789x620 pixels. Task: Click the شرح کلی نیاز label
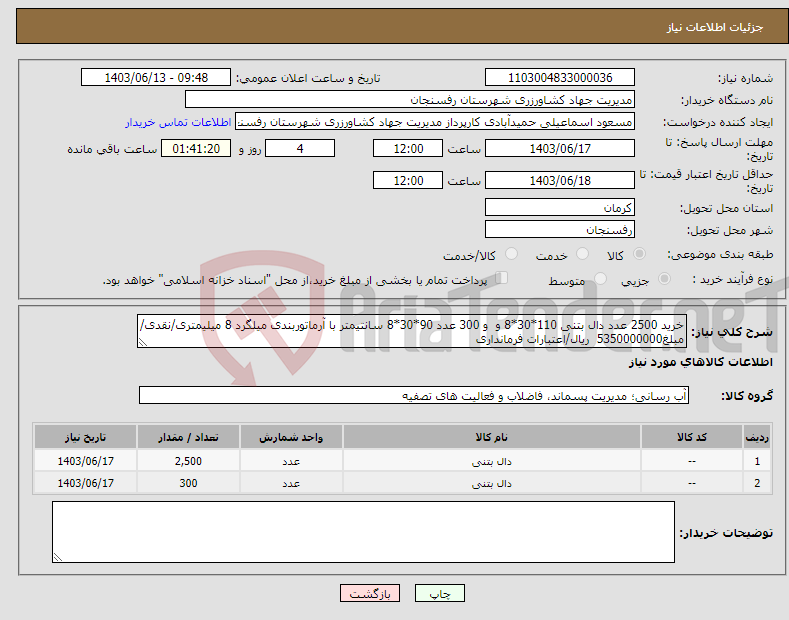click(732, 332)
